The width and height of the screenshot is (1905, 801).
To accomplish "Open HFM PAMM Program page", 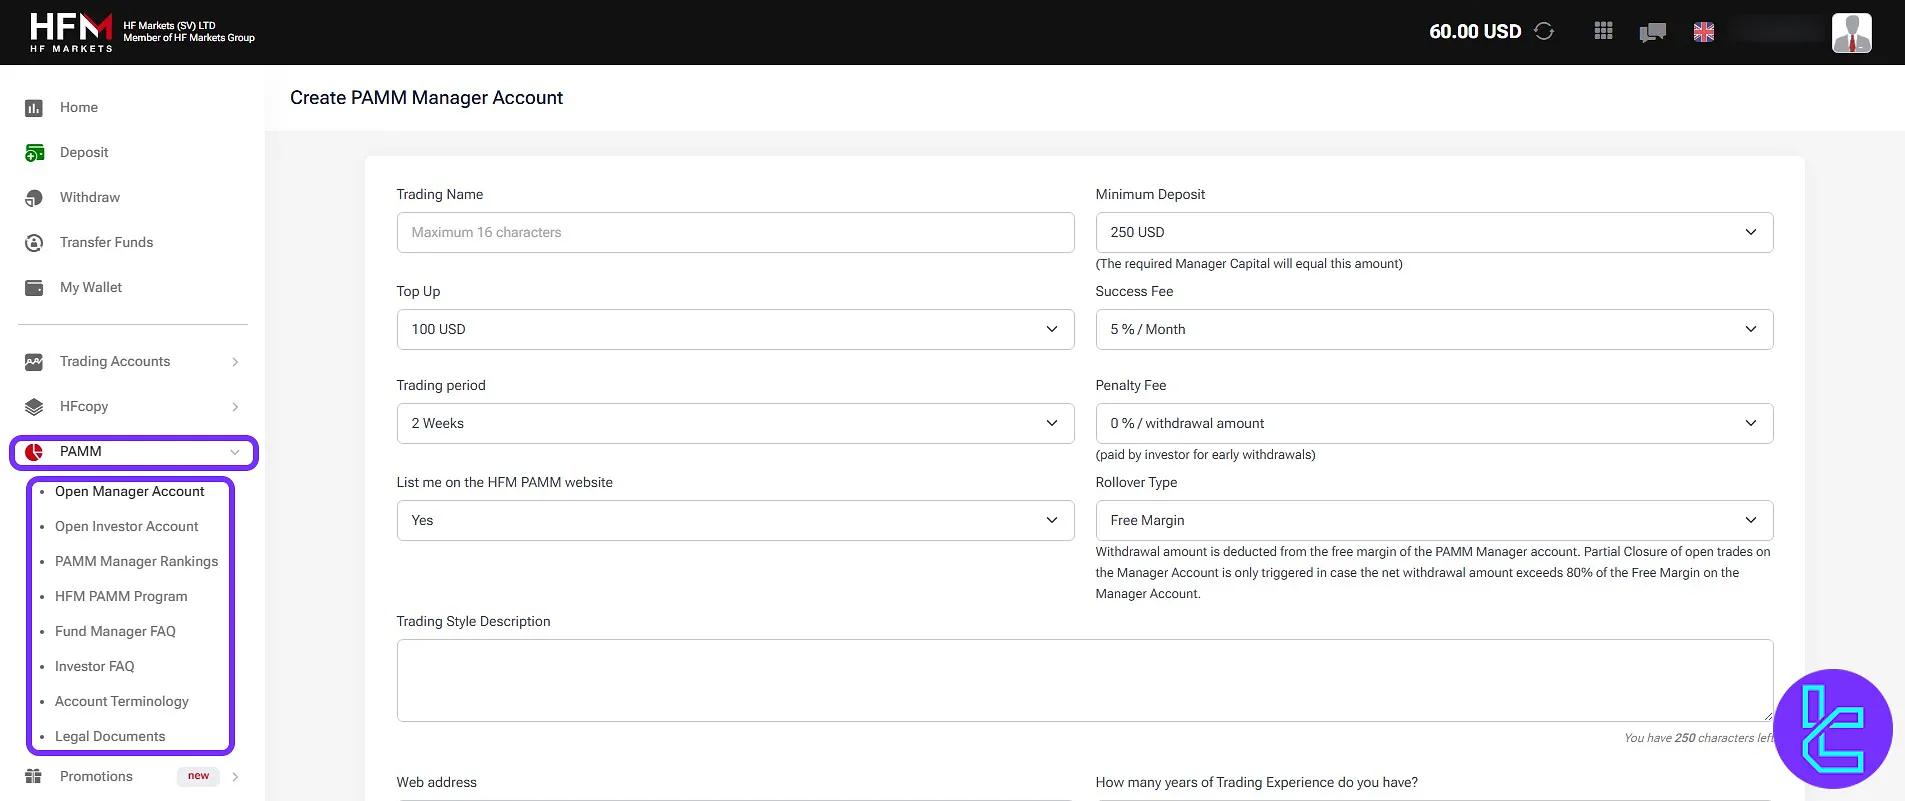I will click(x=121, y=596).
